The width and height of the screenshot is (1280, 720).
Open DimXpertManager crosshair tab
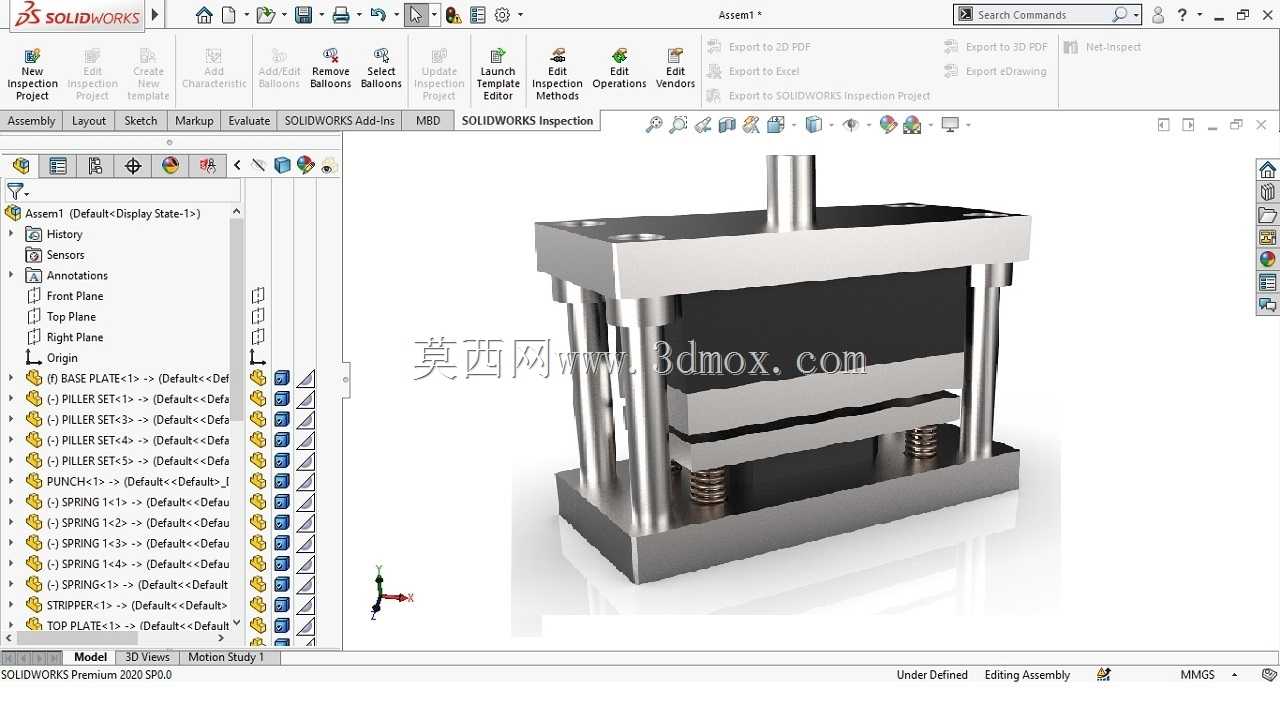[x=133, y=166]
